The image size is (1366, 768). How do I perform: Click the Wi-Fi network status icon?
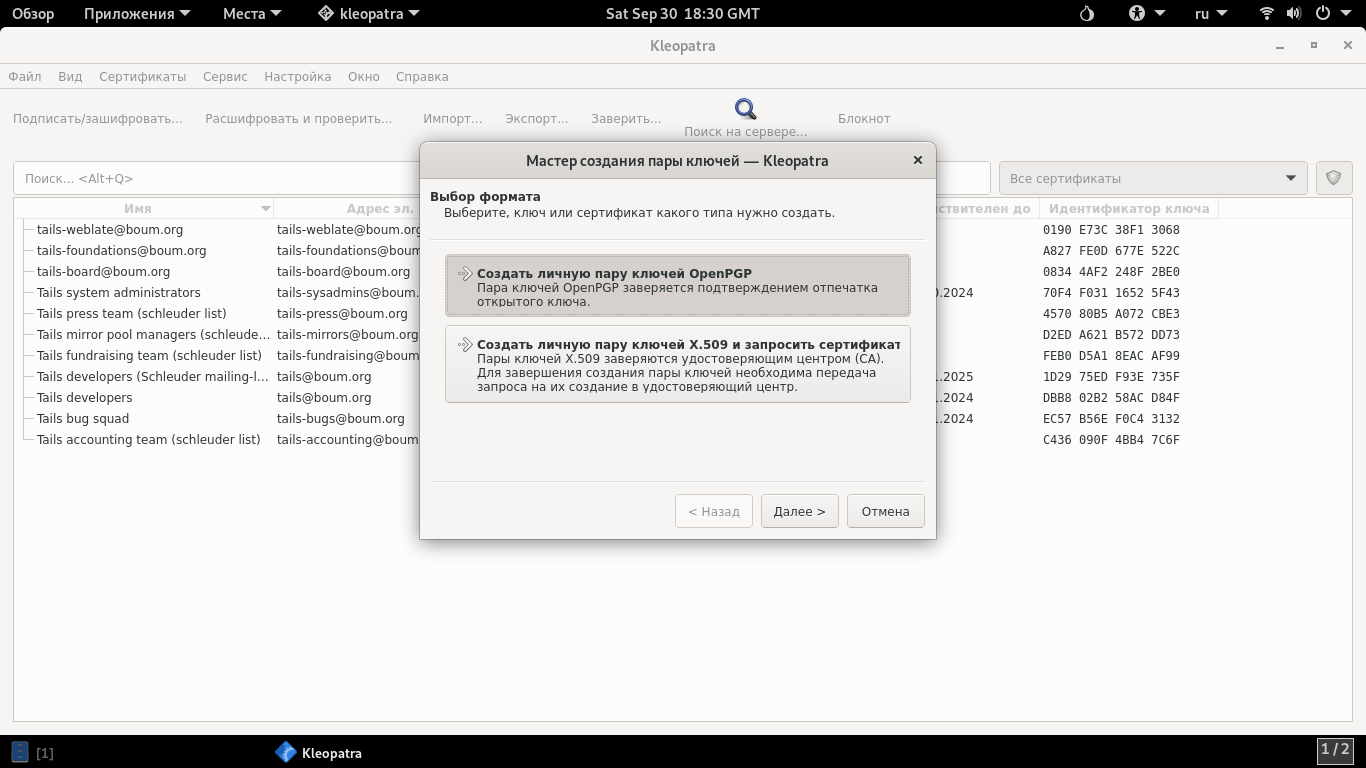(x=1266, y=14)
